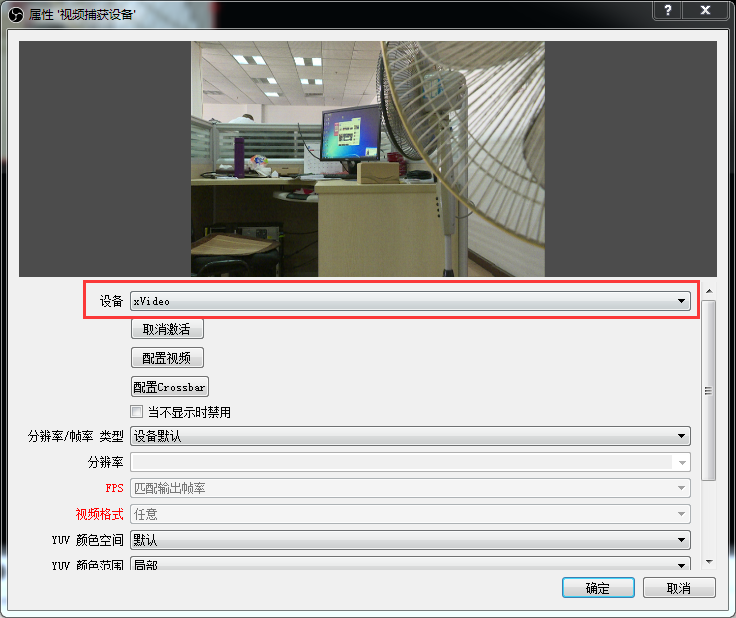Click the scrollbar up arrow
The width and height of the screenshot is (736, 618).
(x=709, y=291)
